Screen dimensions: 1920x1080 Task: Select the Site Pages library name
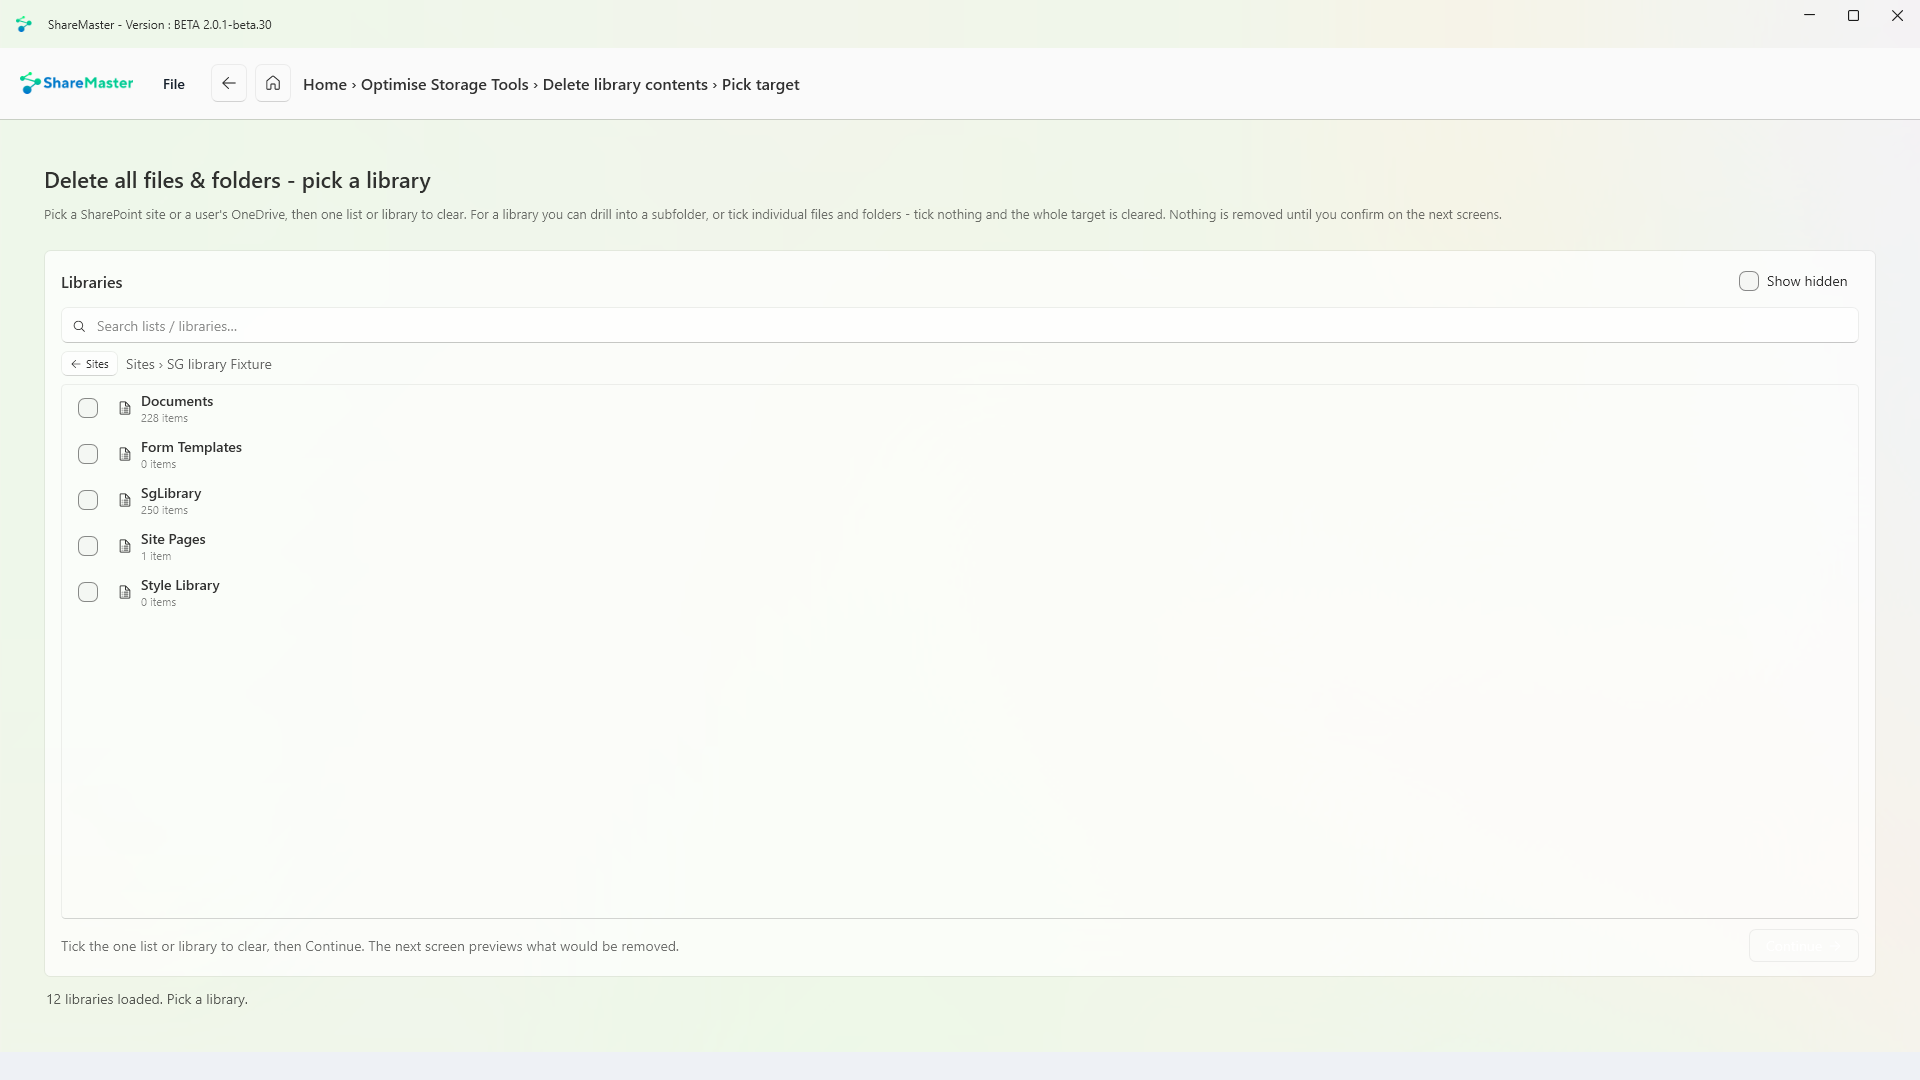[173, 539]
